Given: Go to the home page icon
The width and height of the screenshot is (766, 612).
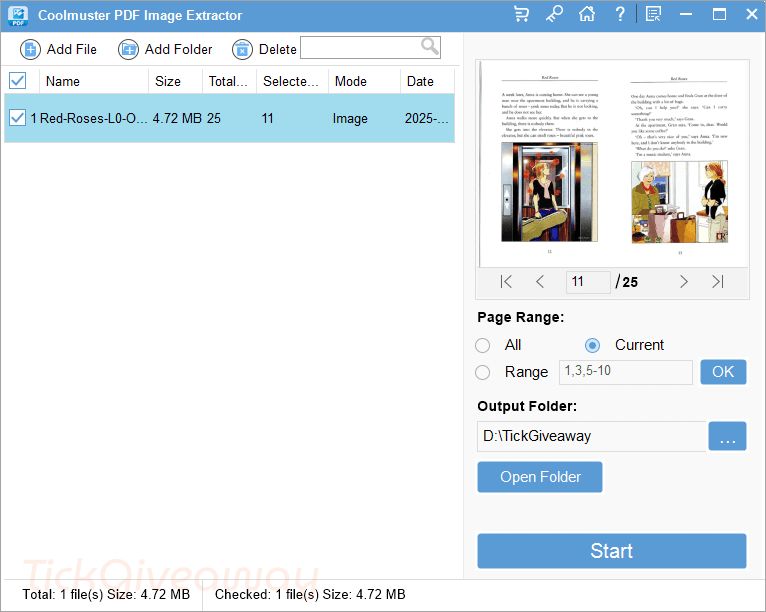Looking at the screenshot, I should coord(587,14).
